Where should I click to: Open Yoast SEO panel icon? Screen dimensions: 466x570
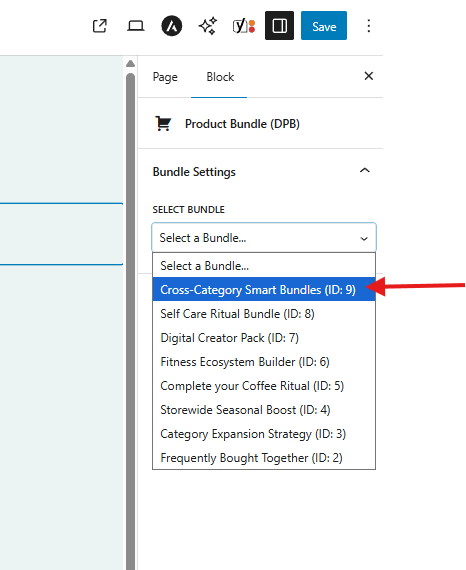pyautogui.click(x=244, y=26)
